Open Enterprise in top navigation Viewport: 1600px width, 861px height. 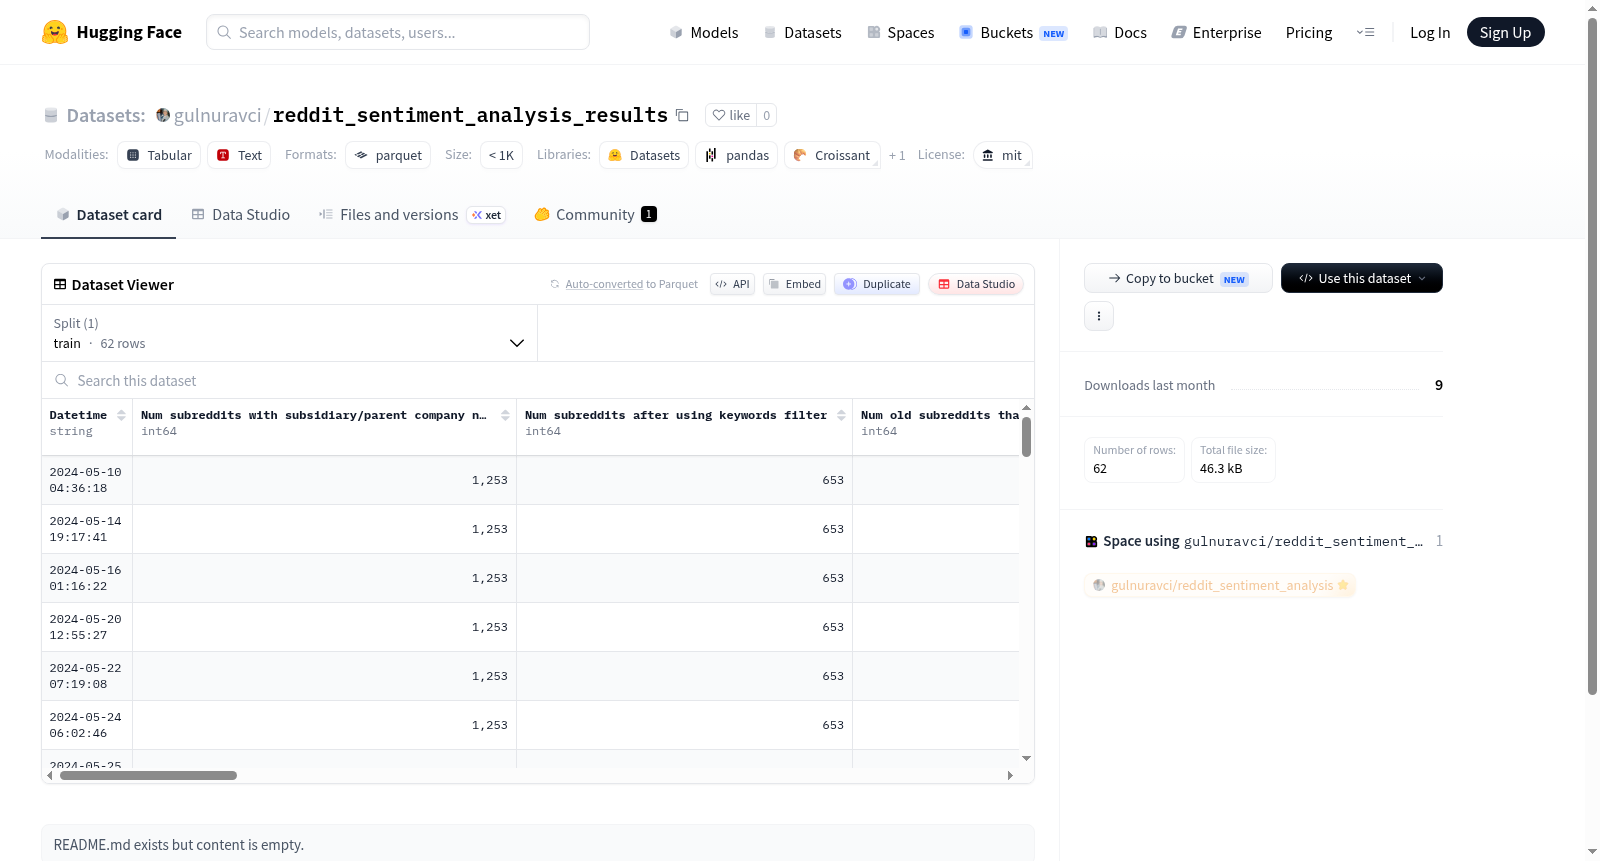click(x=1216, y=32)
